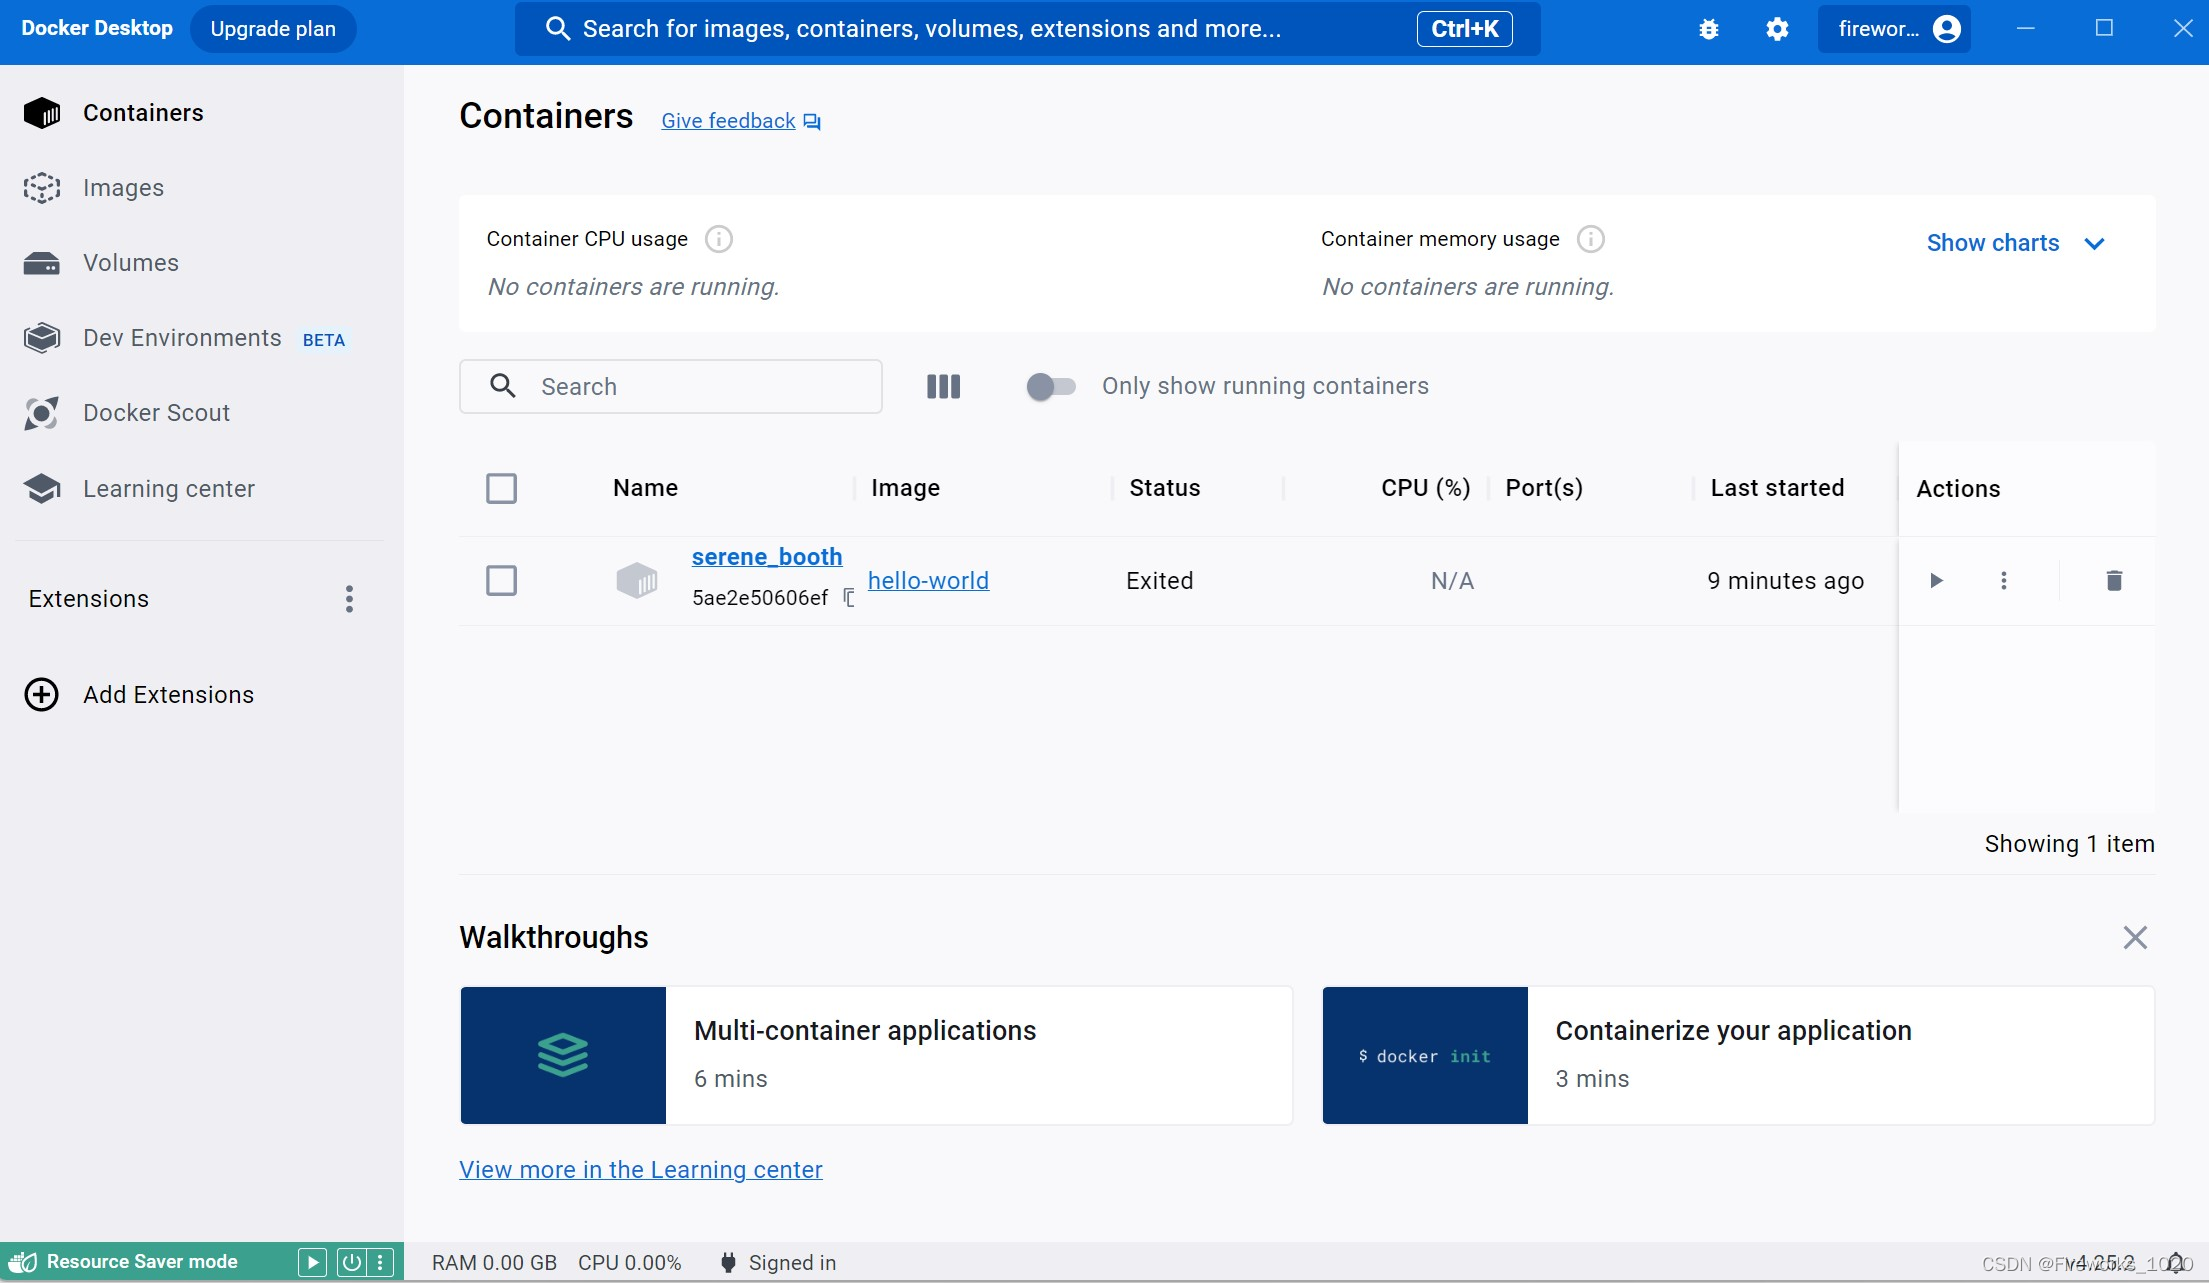Click the 9 minutes ago cell
Image resolution: width=2209 pixels, height=1283 pixels.
(1785, 581)
